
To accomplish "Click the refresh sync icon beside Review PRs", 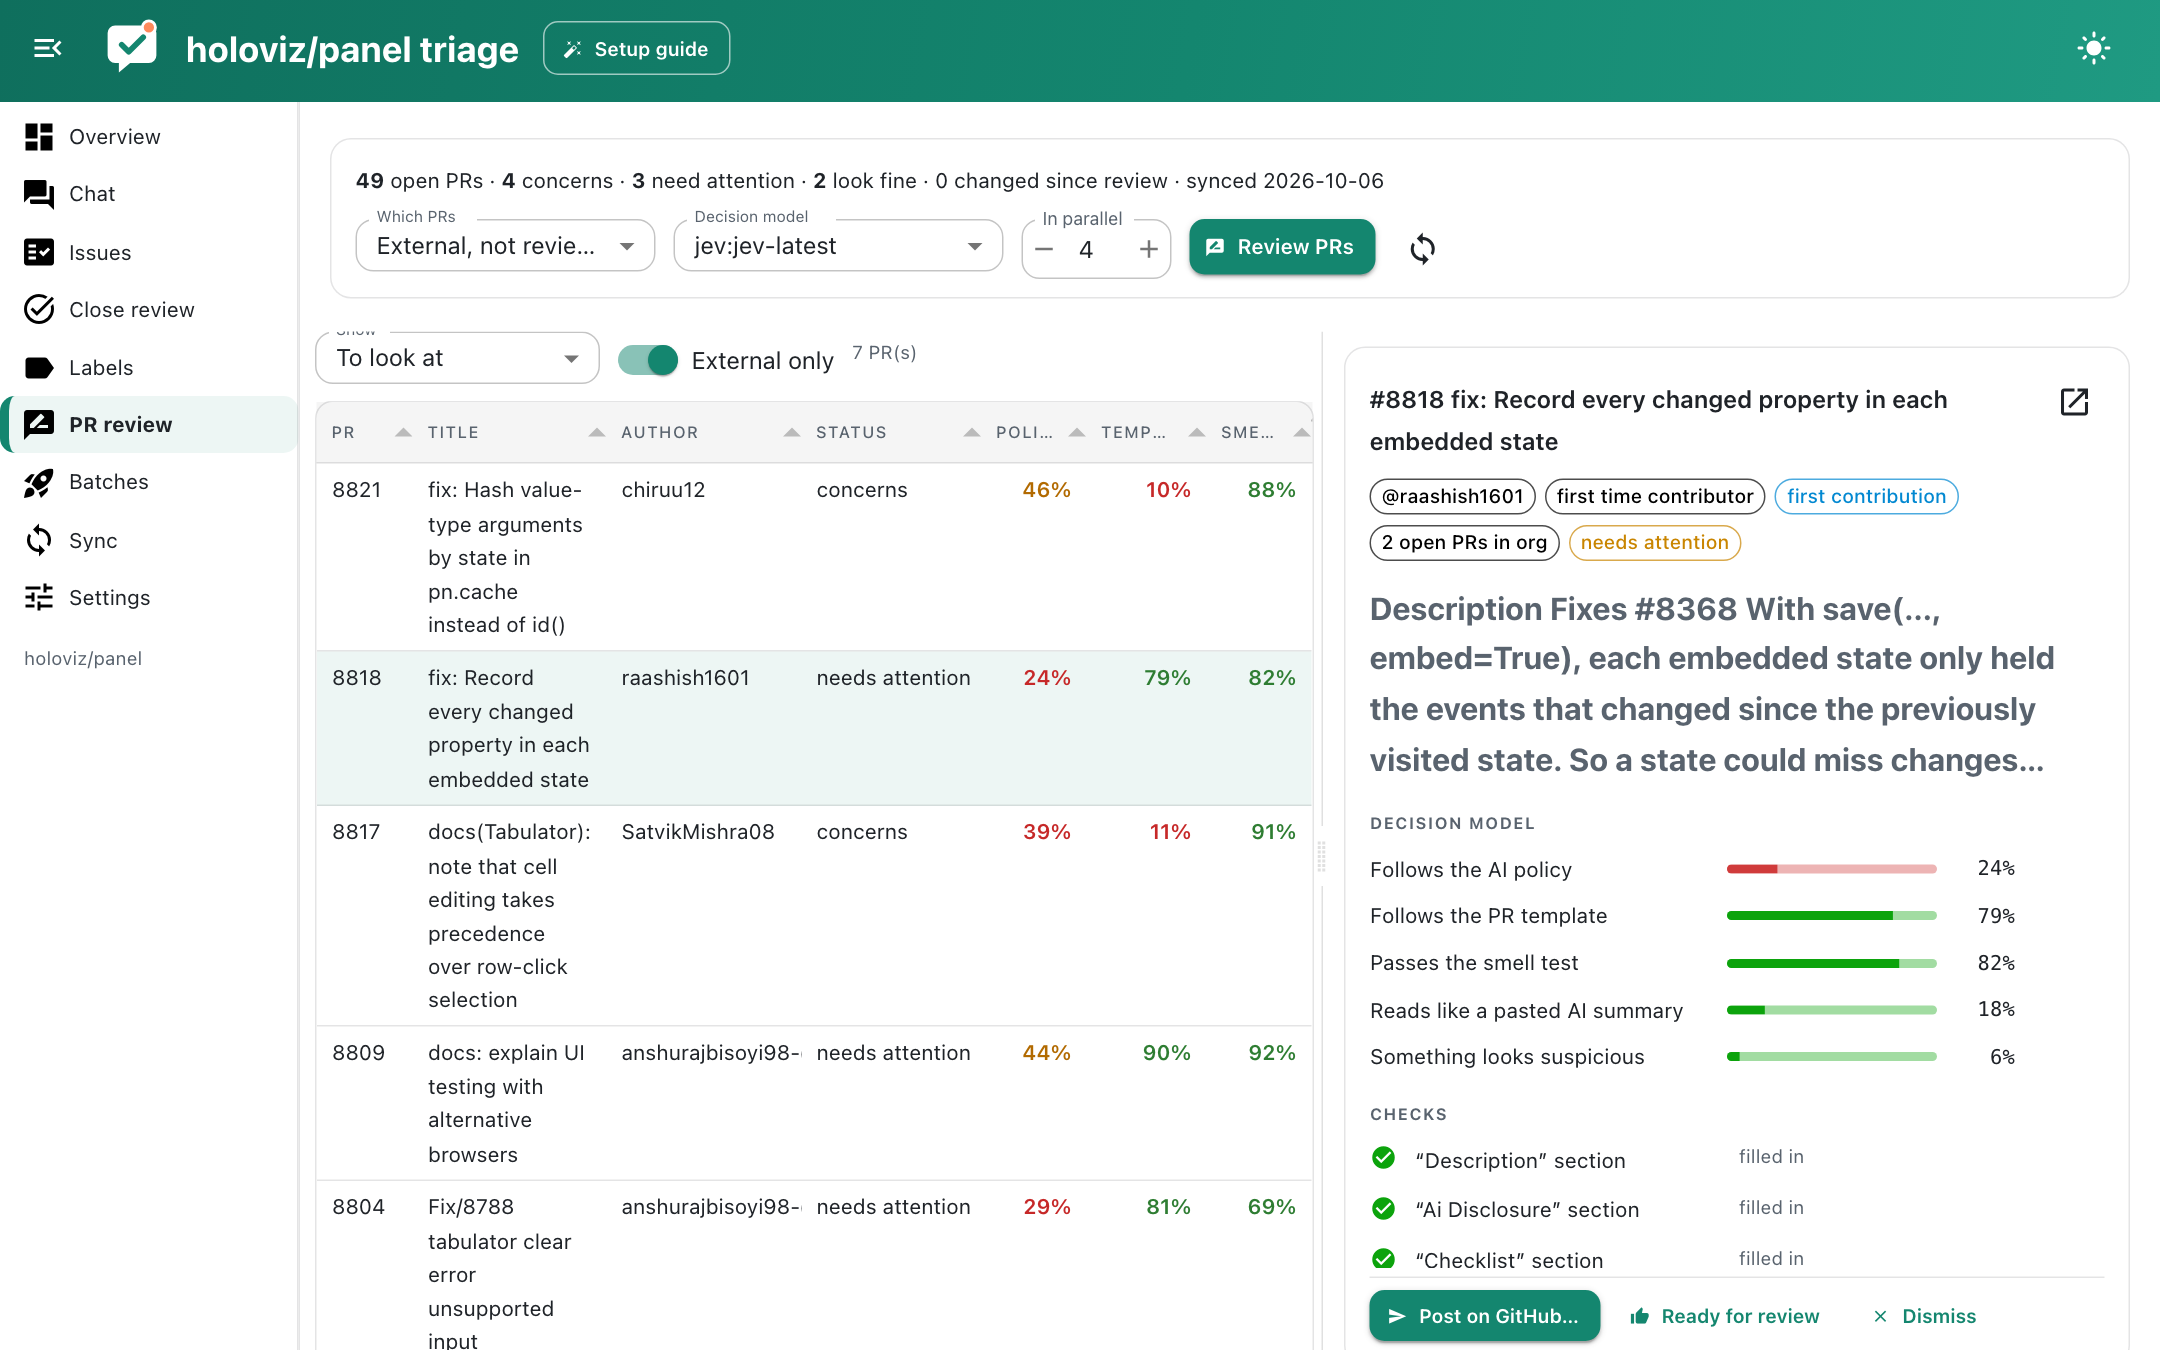I will (1422, 248).
